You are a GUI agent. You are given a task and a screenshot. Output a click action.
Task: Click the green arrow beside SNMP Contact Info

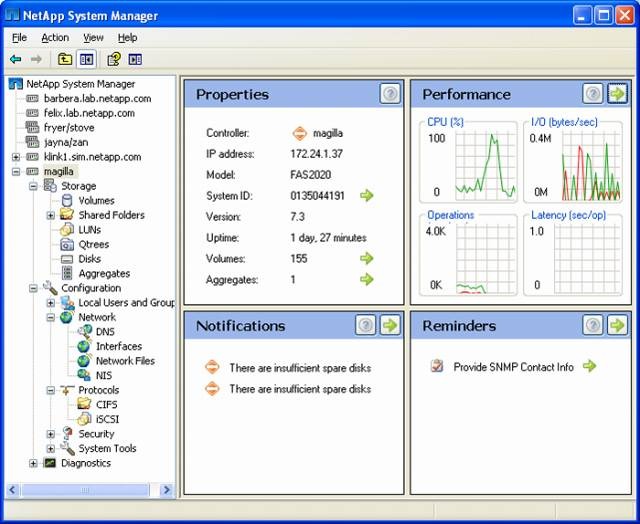[589, 366]
